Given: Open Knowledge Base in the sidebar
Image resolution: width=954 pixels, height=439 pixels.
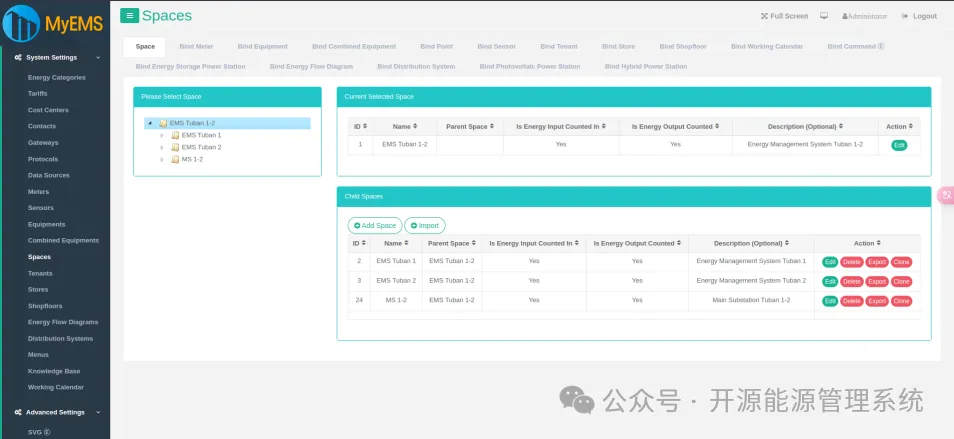Looking at the screenshot, I should pos(54,371).
